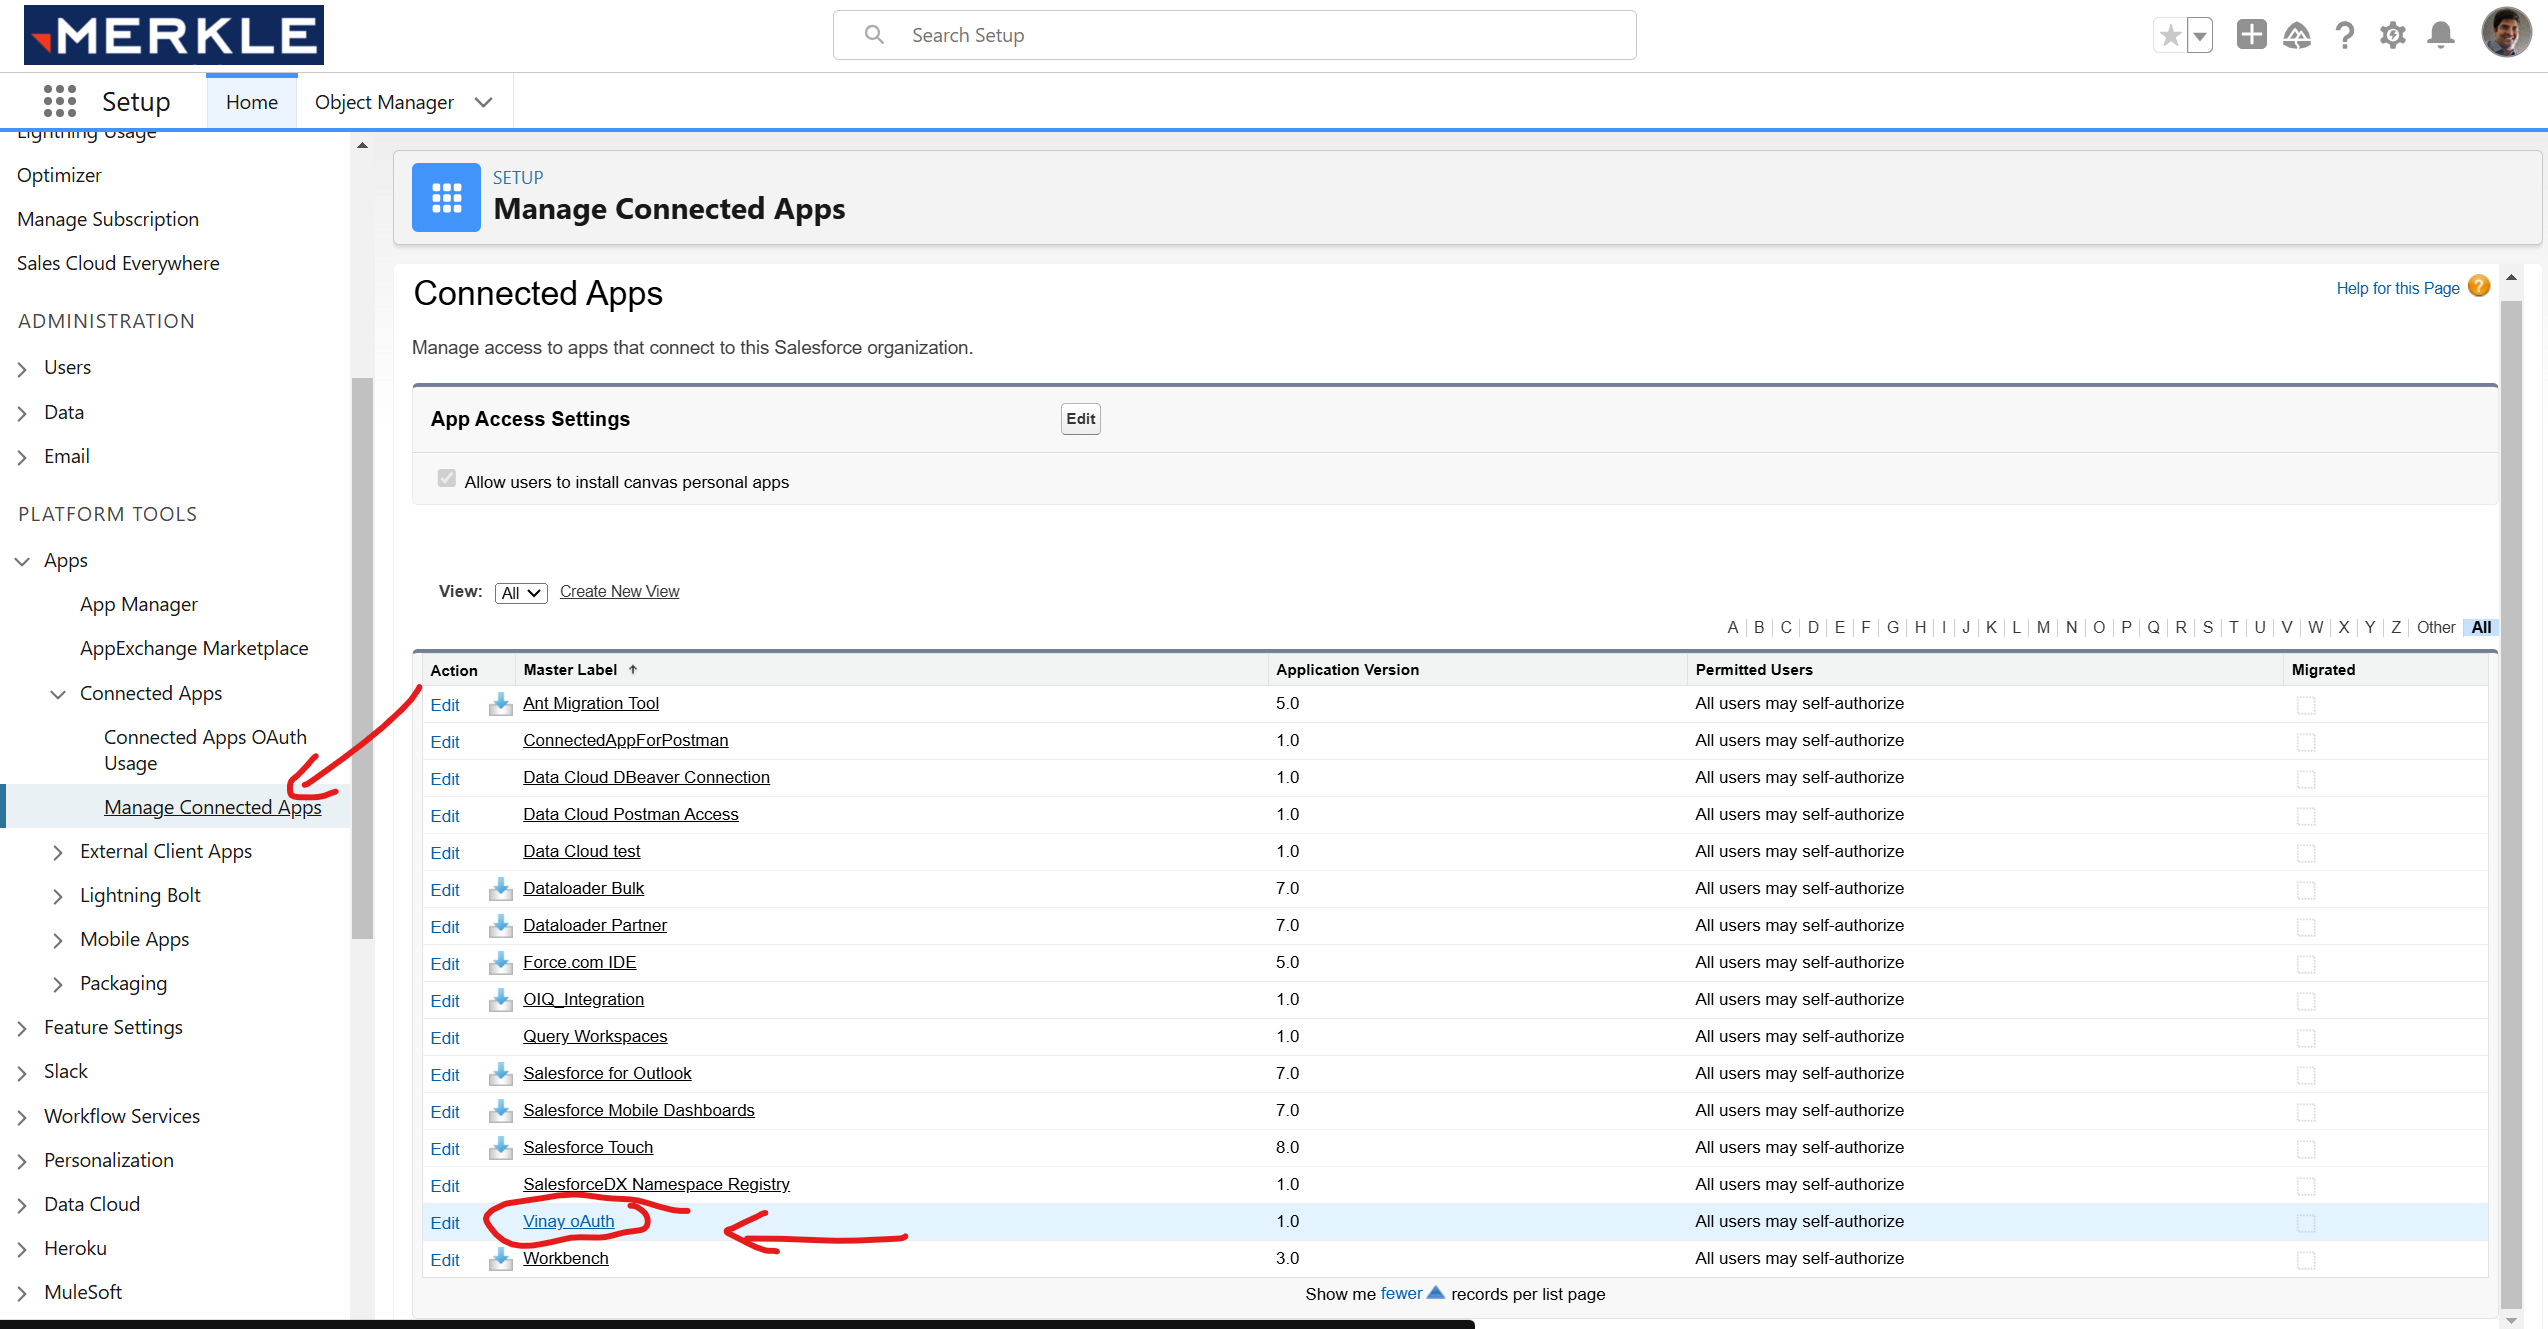Sort by the Permitted Users column header
This screenshot has width=2548, height=1329.
click(1754, 669)
